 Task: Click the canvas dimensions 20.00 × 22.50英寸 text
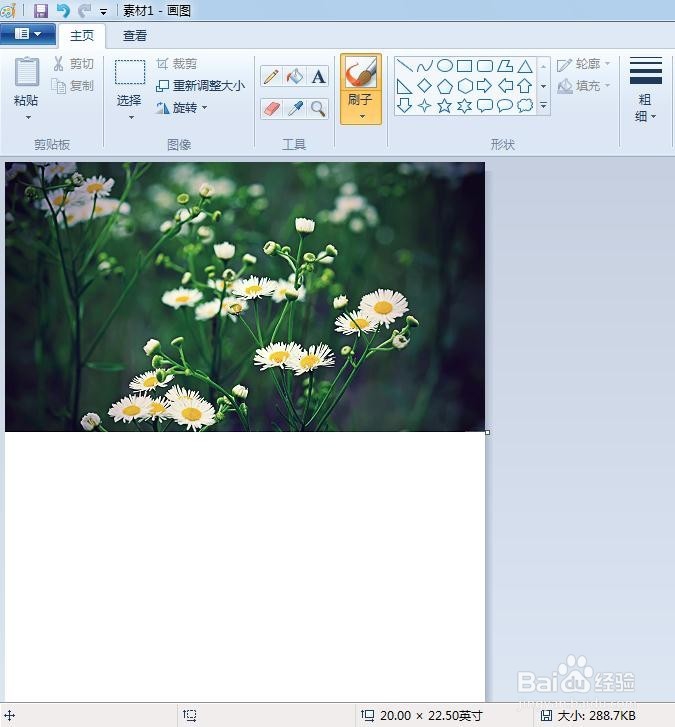pos(432,715)
